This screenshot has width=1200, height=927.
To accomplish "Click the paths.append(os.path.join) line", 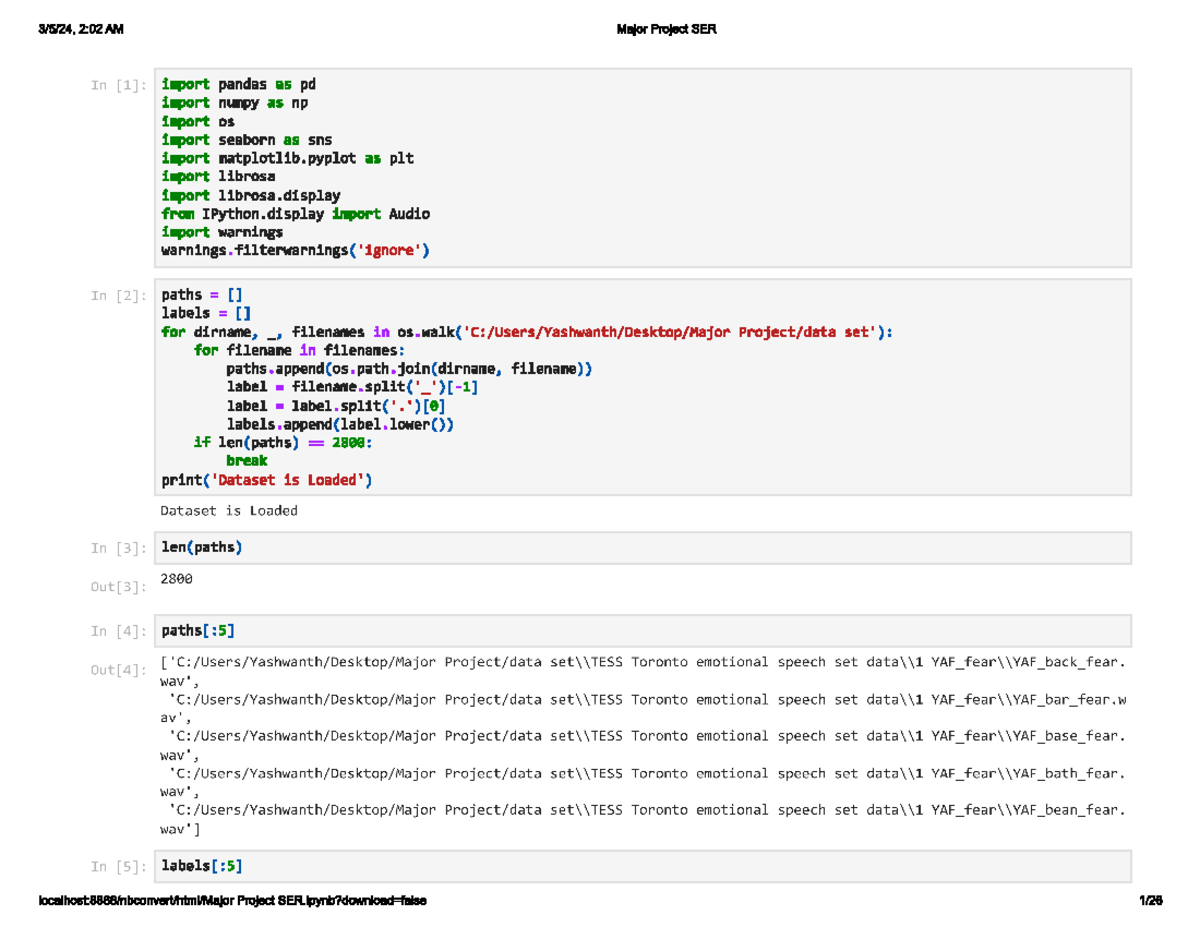I will coord(410,369).
